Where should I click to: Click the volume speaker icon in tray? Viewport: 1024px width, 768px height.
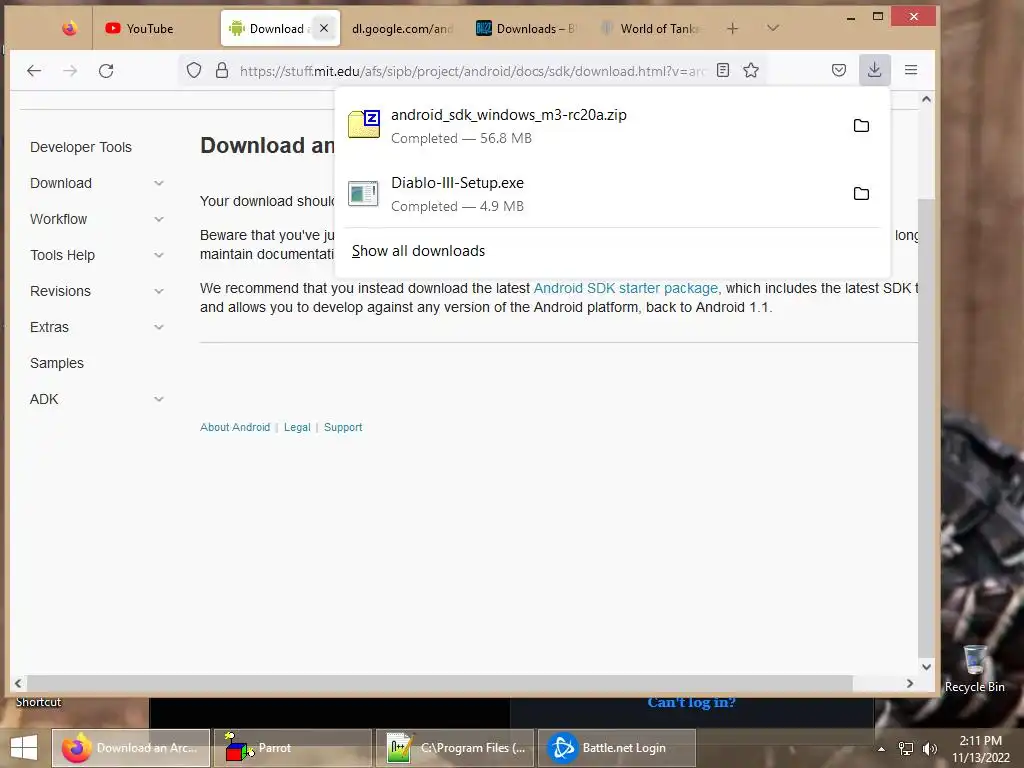(x=929, y=749)
